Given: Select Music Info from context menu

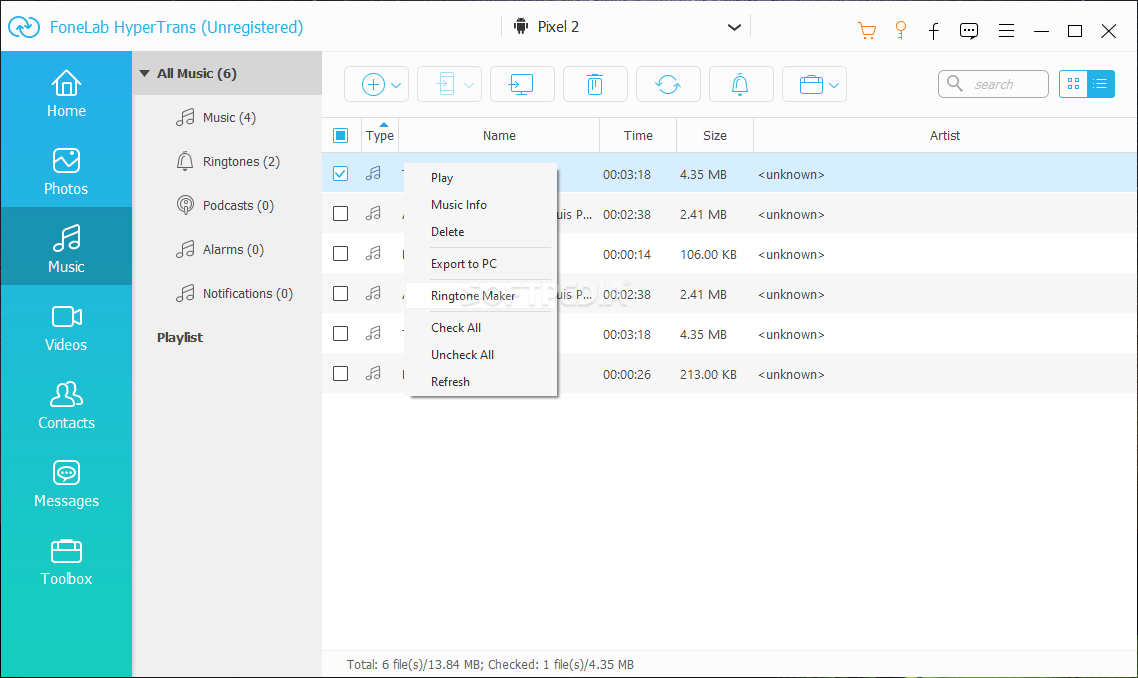Looking at the screenshot, I should coord(459,205).
